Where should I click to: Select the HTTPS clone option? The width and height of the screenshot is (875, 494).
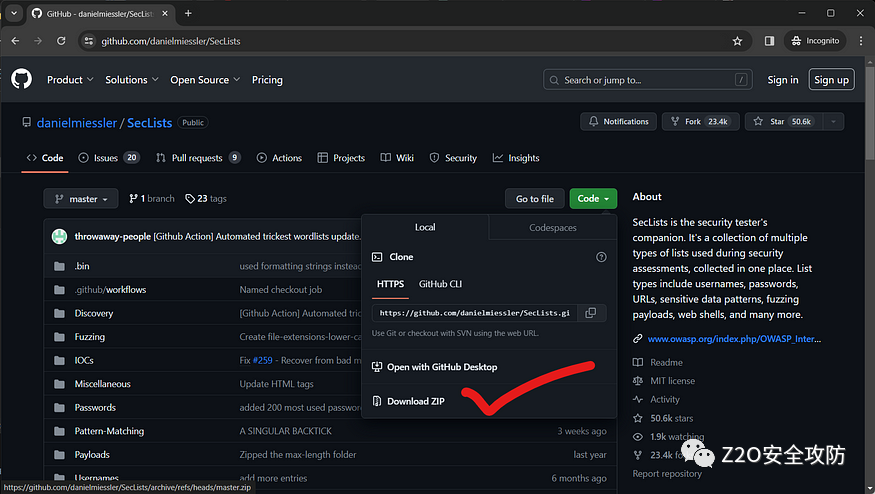pyautogui.click(x=390, y=284)
